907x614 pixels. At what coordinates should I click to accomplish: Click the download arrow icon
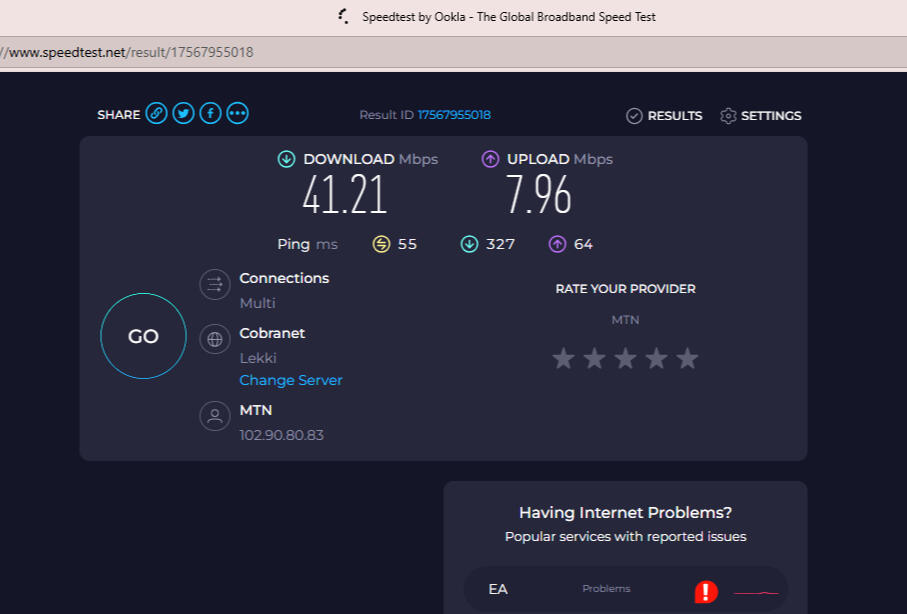pos(287,159)
